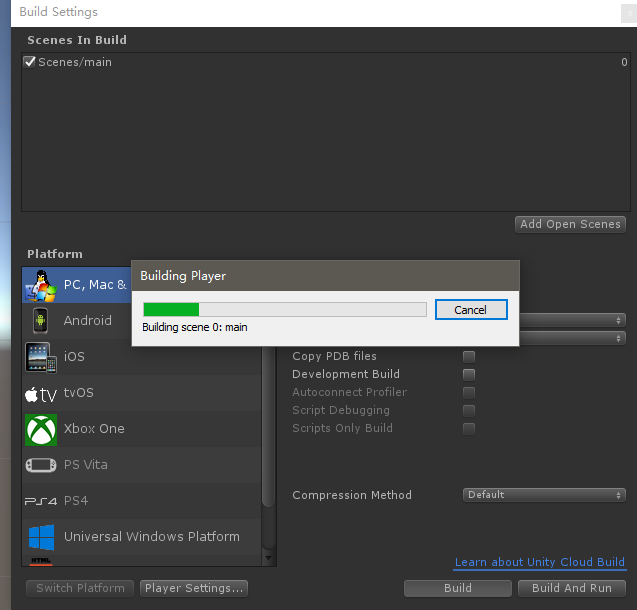Click the scene index 0 value

624,62
